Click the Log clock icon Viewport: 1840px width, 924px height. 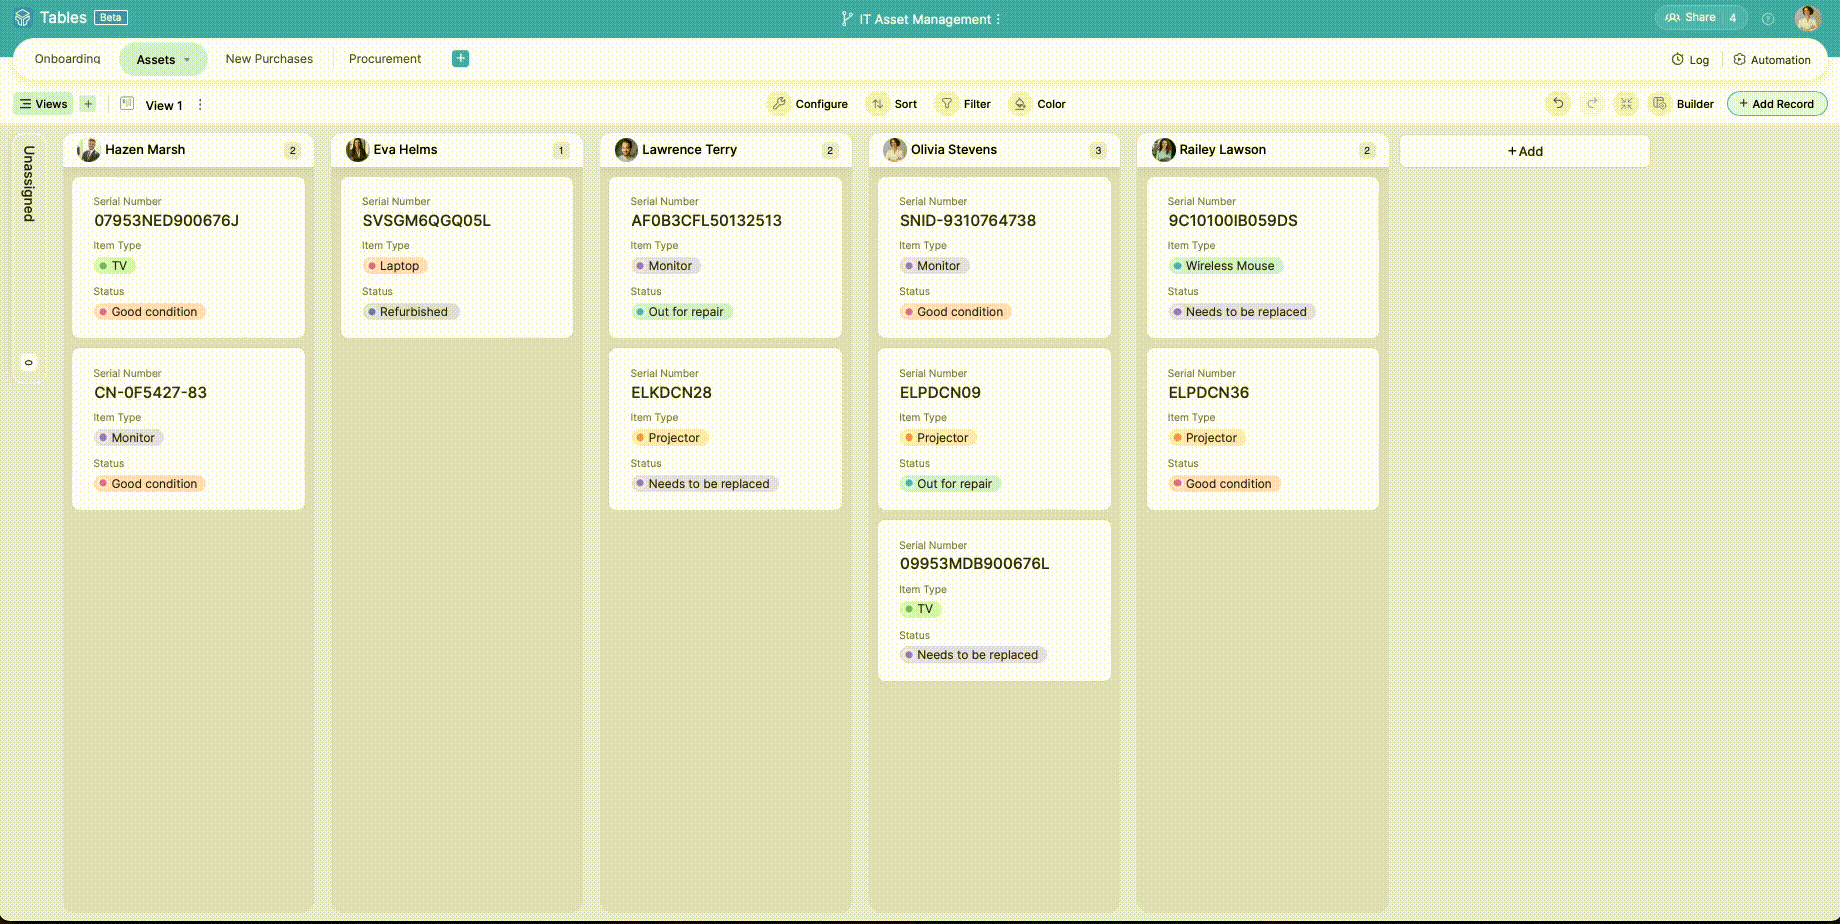pyautogui.click(x=1677, y=59)
